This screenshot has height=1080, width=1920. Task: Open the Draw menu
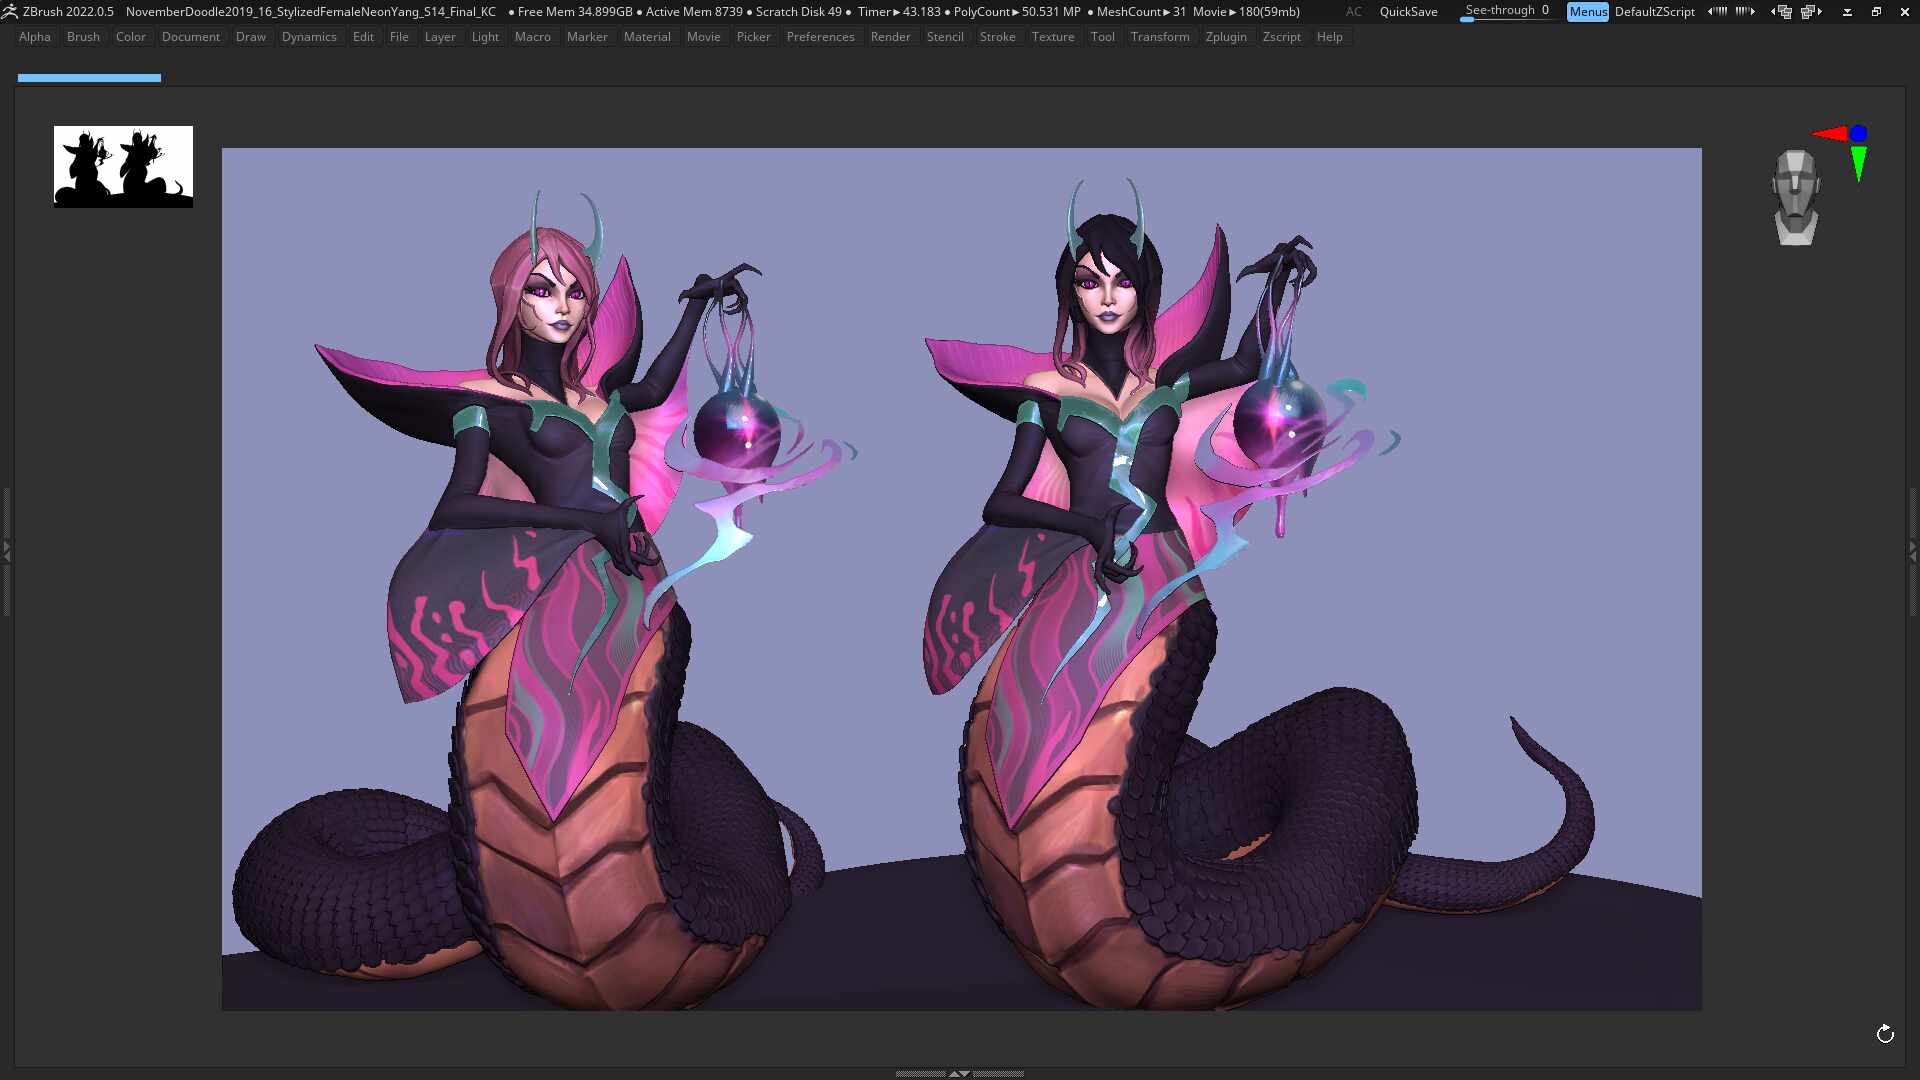click(250, 37)
